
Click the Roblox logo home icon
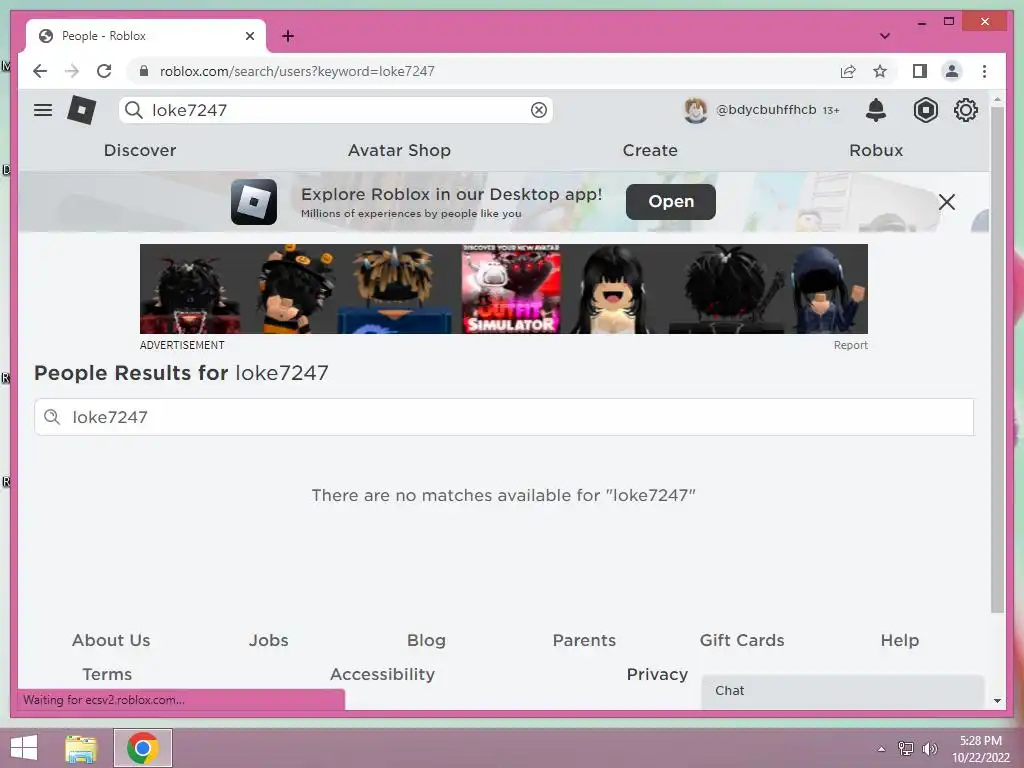[82, 110]
